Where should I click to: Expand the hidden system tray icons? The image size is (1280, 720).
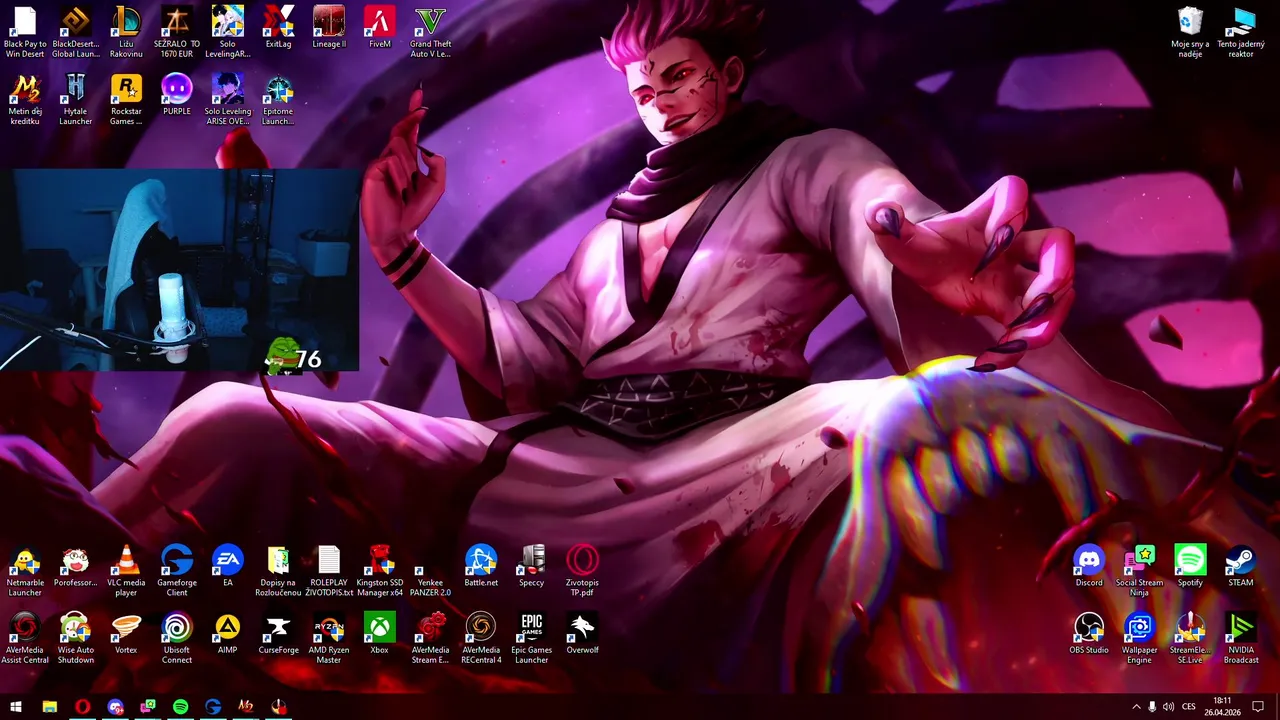click(x=1136, y=707)
